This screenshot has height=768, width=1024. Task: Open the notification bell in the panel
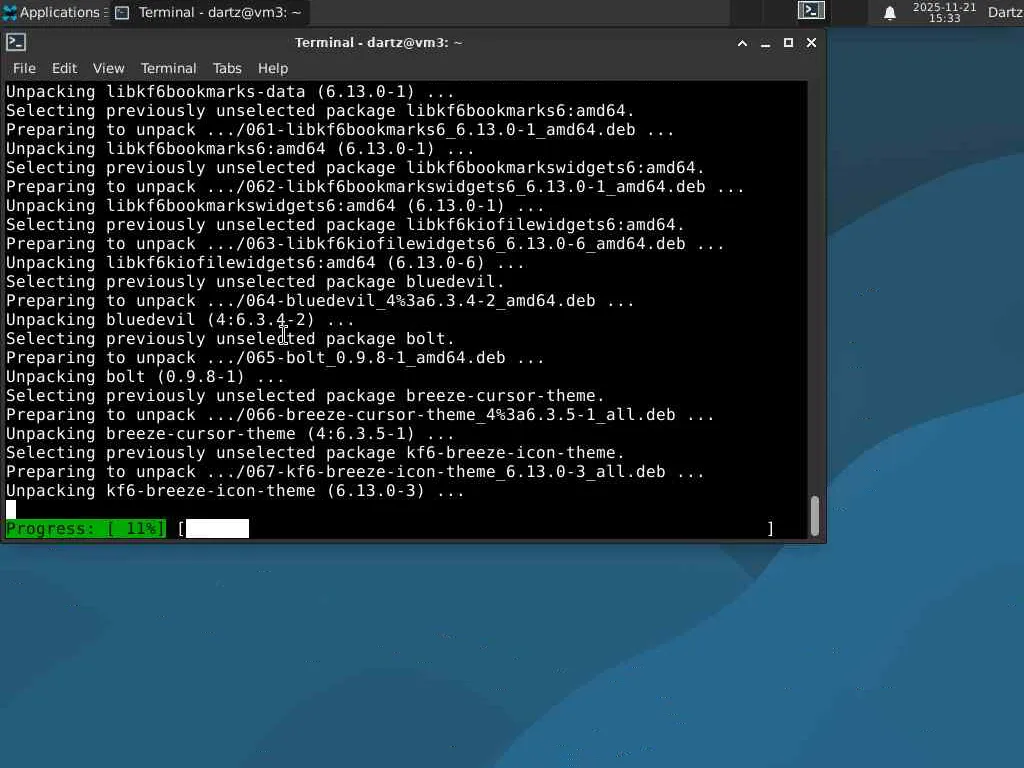889,12
